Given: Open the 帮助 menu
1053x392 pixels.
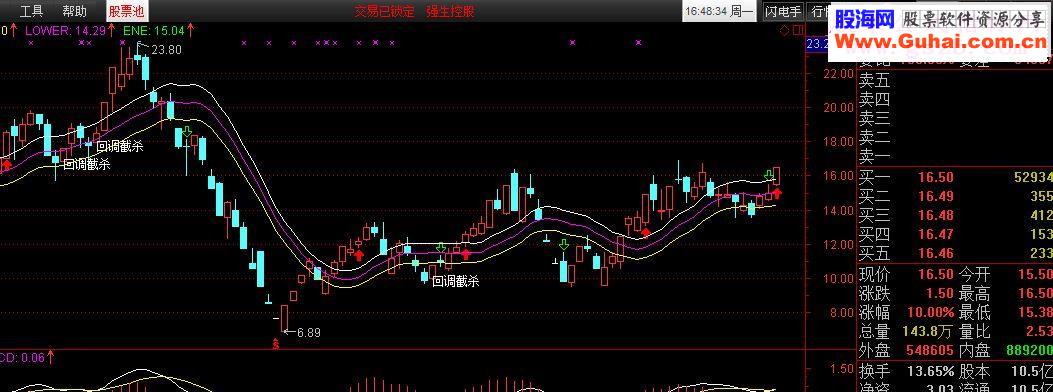Looking at the screenshot, I should click(x=74, y=11).
